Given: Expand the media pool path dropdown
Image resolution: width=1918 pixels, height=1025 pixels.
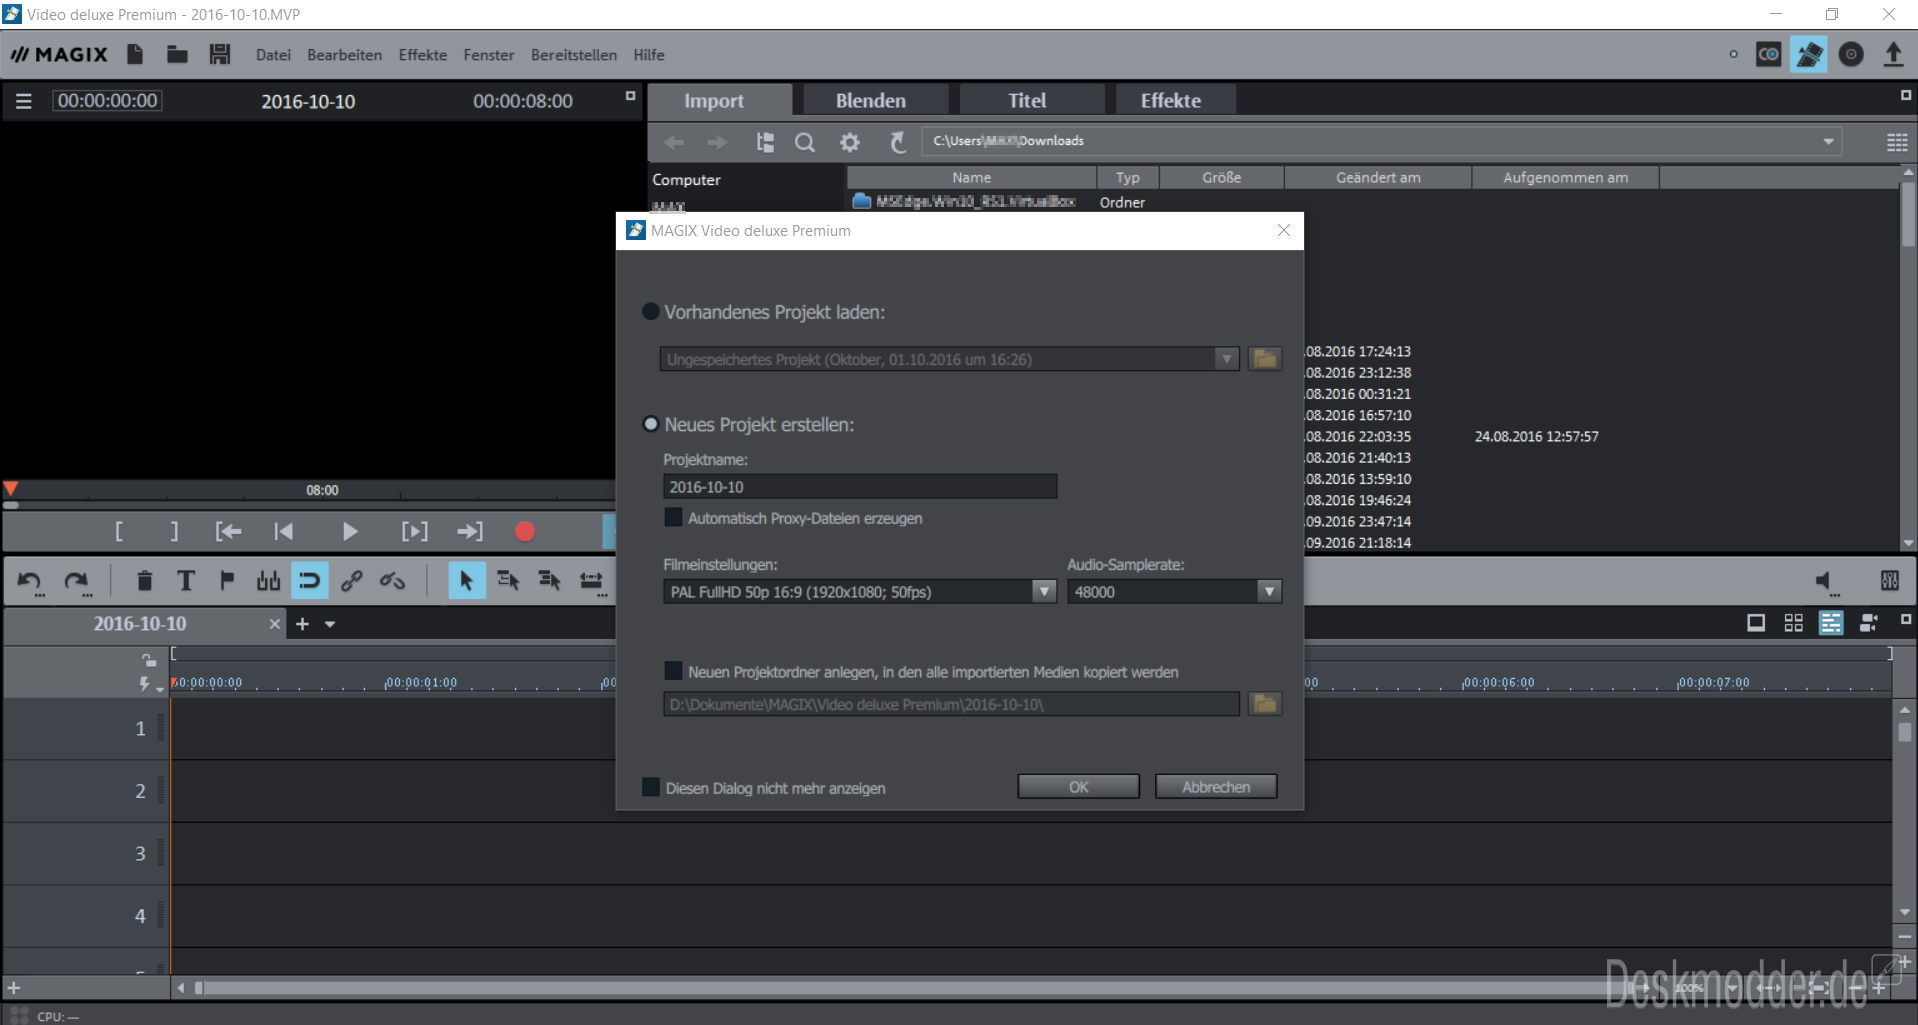Looking at the screenshot, I should tap(1828, 141).
